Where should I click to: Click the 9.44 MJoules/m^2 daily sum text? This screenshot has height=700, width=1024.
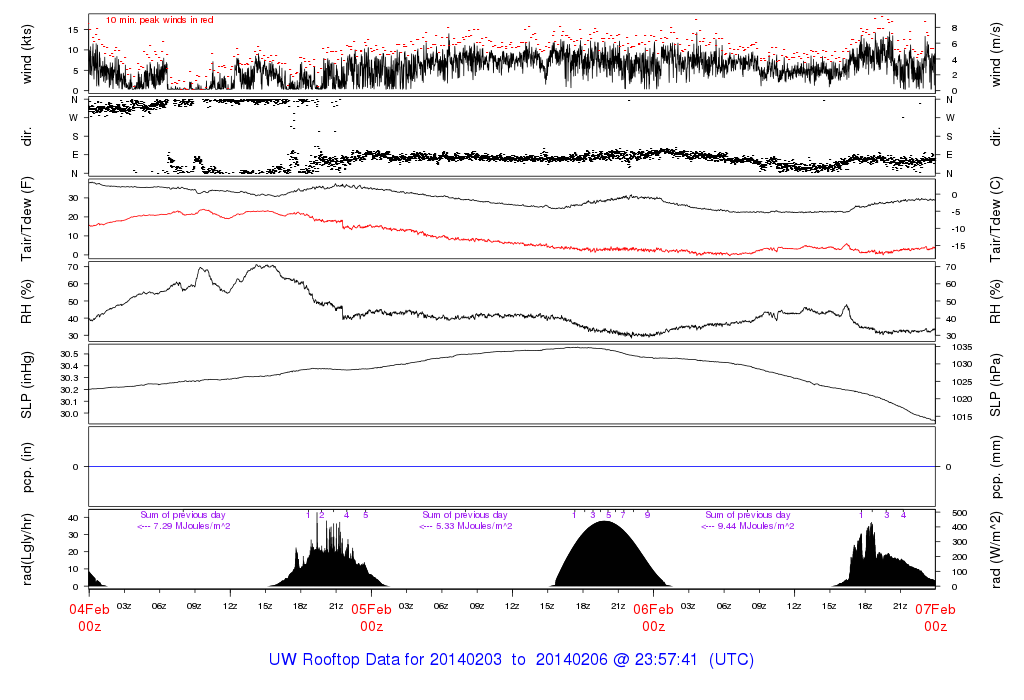pyautogui.click(x=750, y=525)
